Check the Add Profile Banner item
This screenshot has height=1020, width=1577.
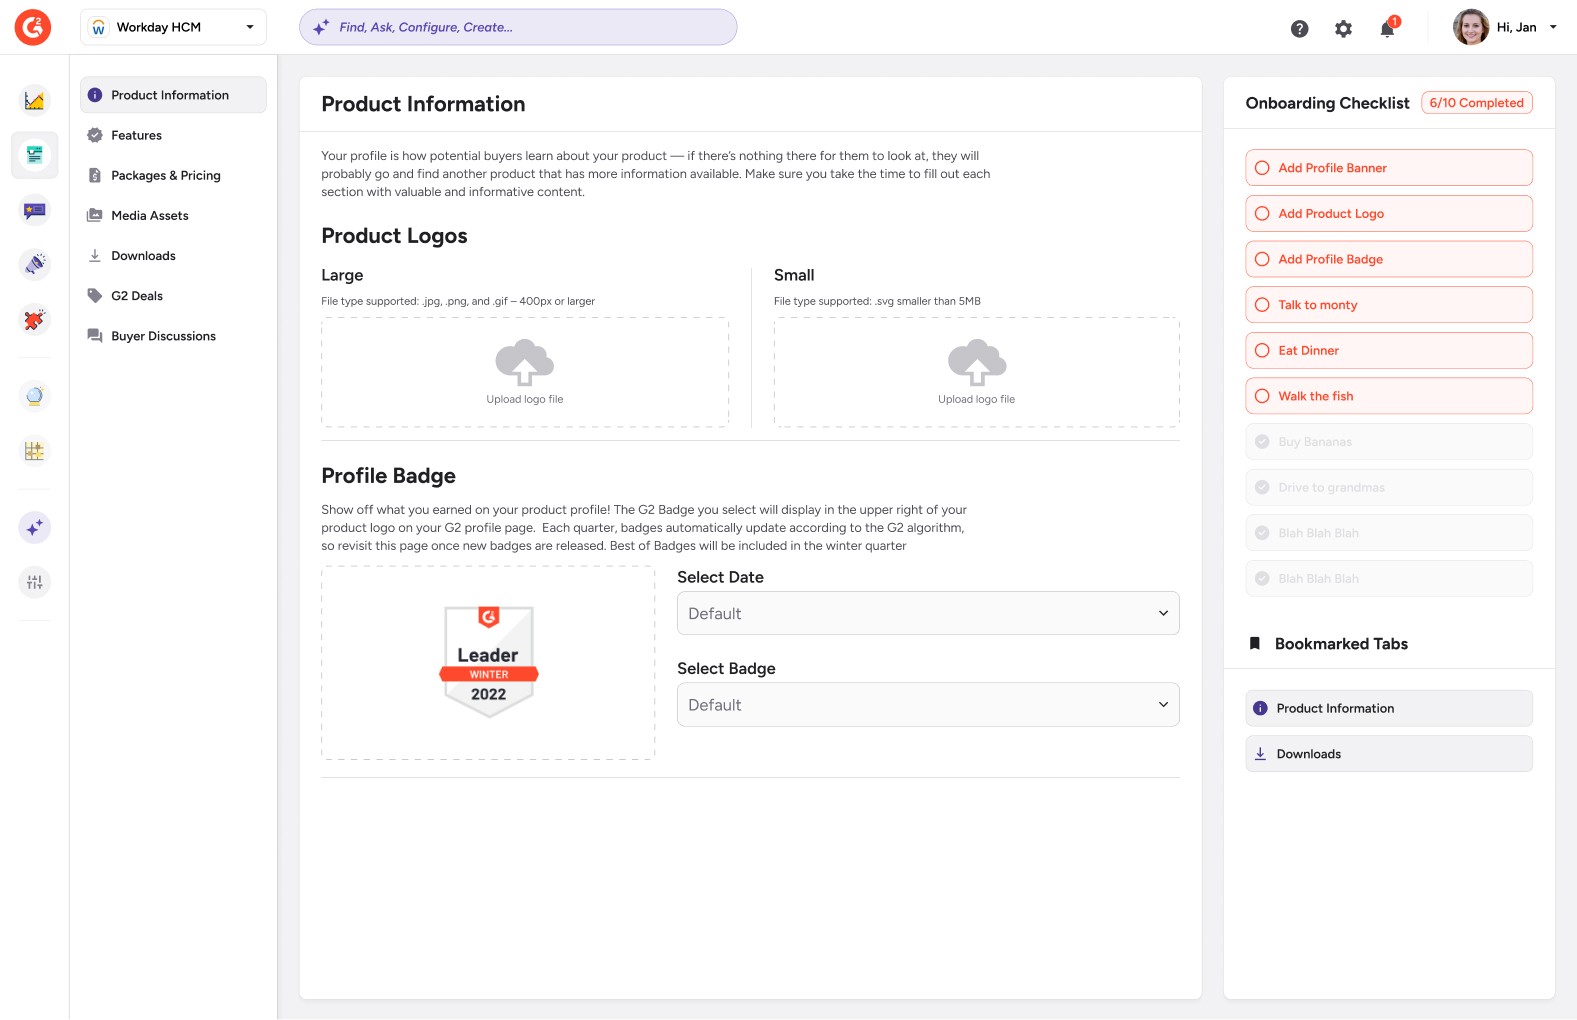(x=1262, y=168)
